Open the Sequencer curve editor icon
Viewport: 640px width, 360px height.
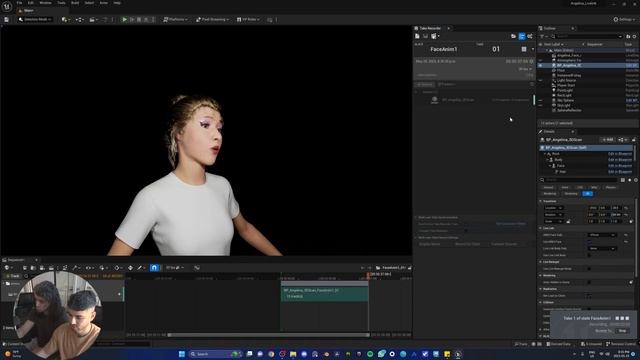197,268
